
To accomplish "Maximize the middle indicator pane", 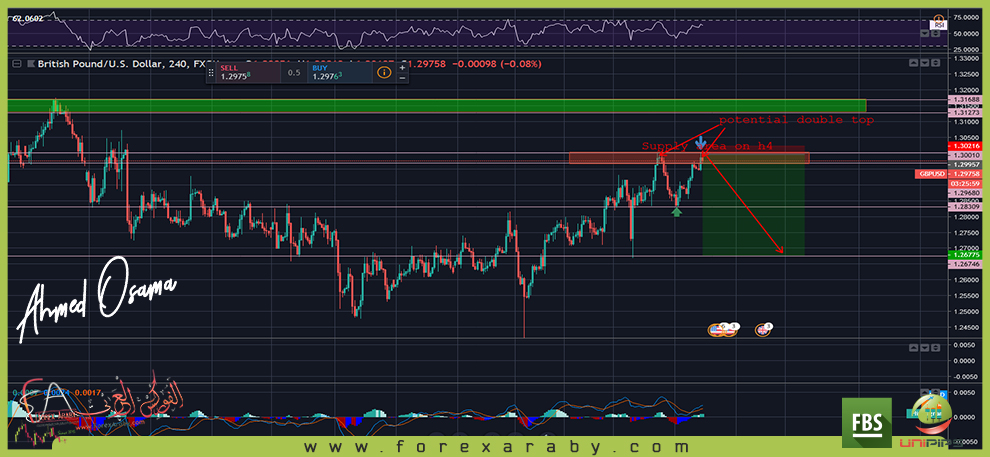I will click(936, 347).
